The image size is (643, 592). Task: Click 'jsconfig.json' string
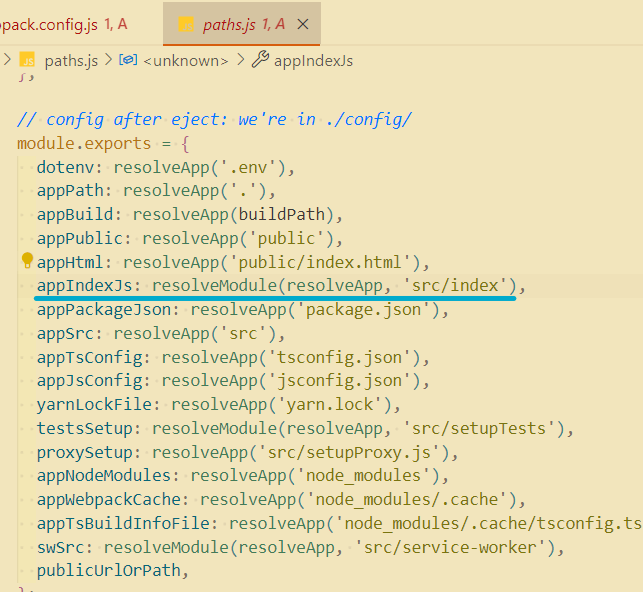pyautogui.click(x=339, y=381)
